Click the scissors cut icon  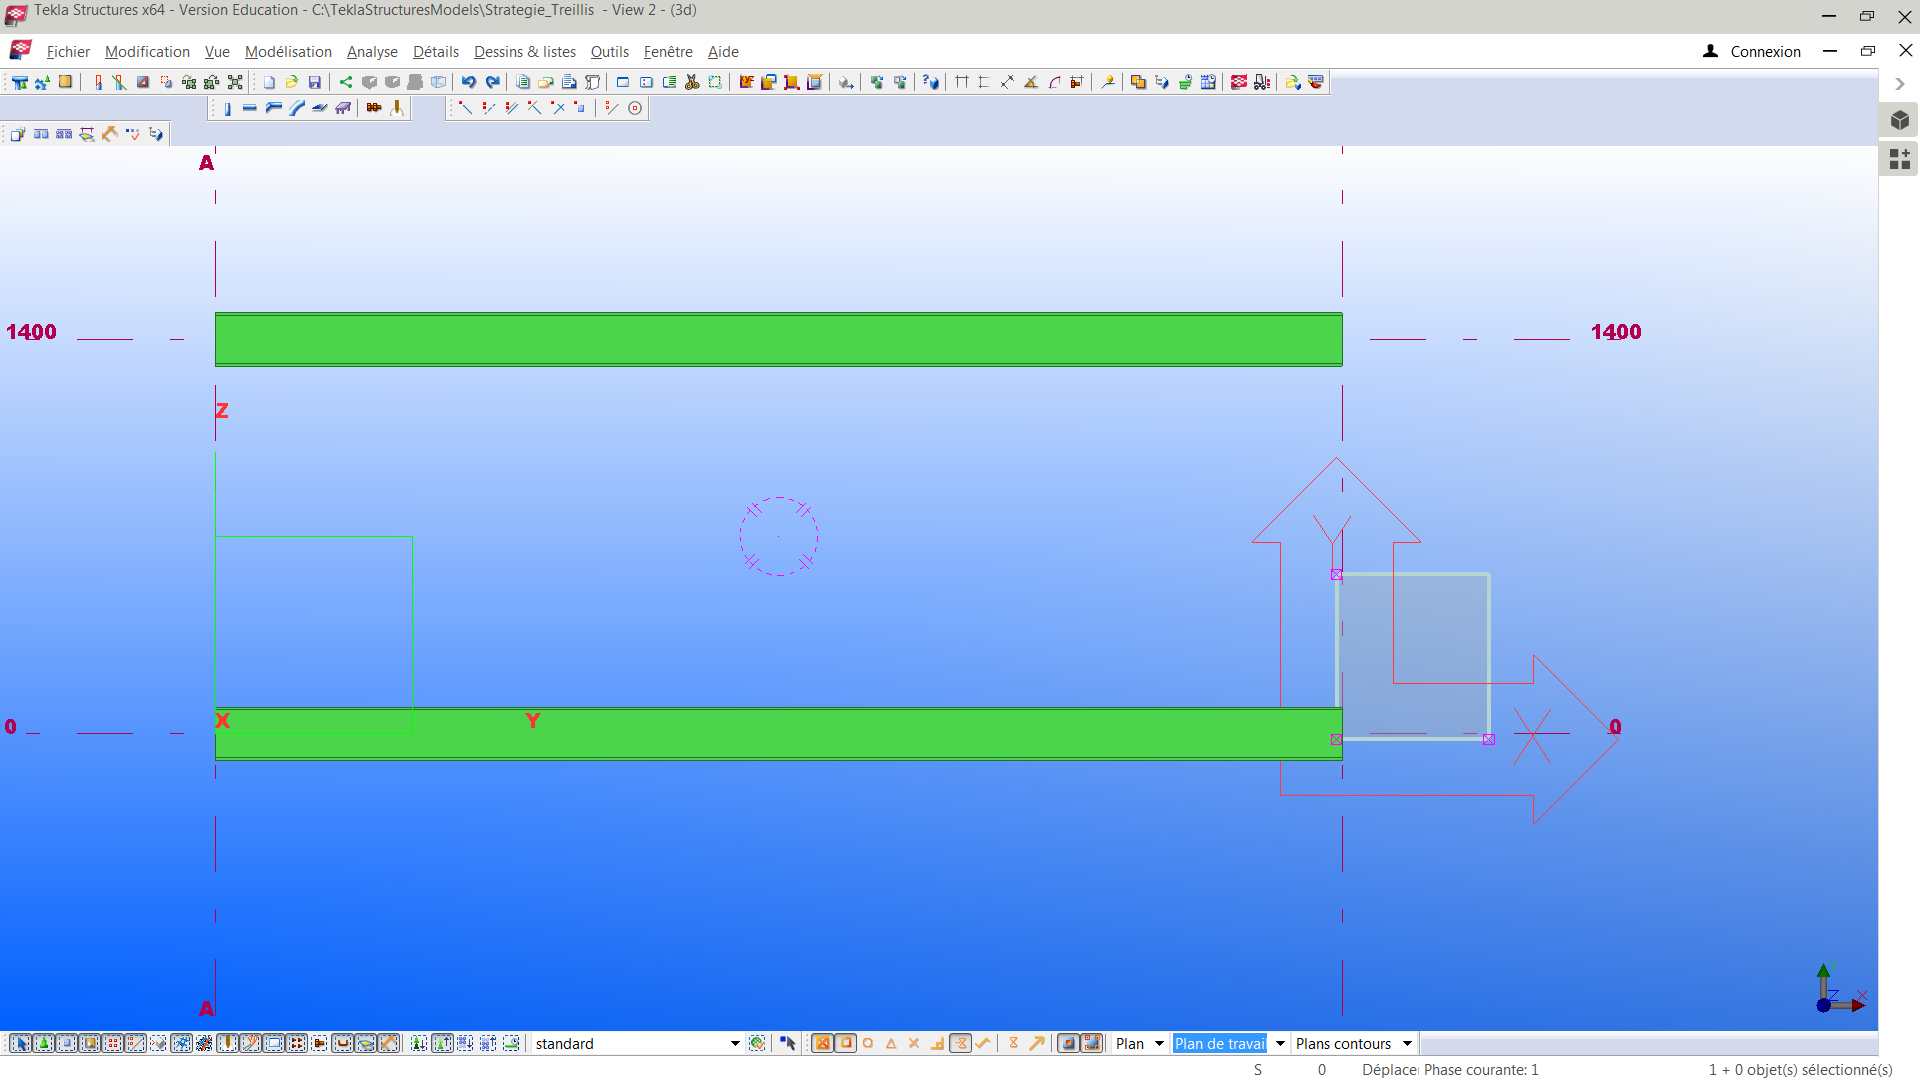point(692,82)
